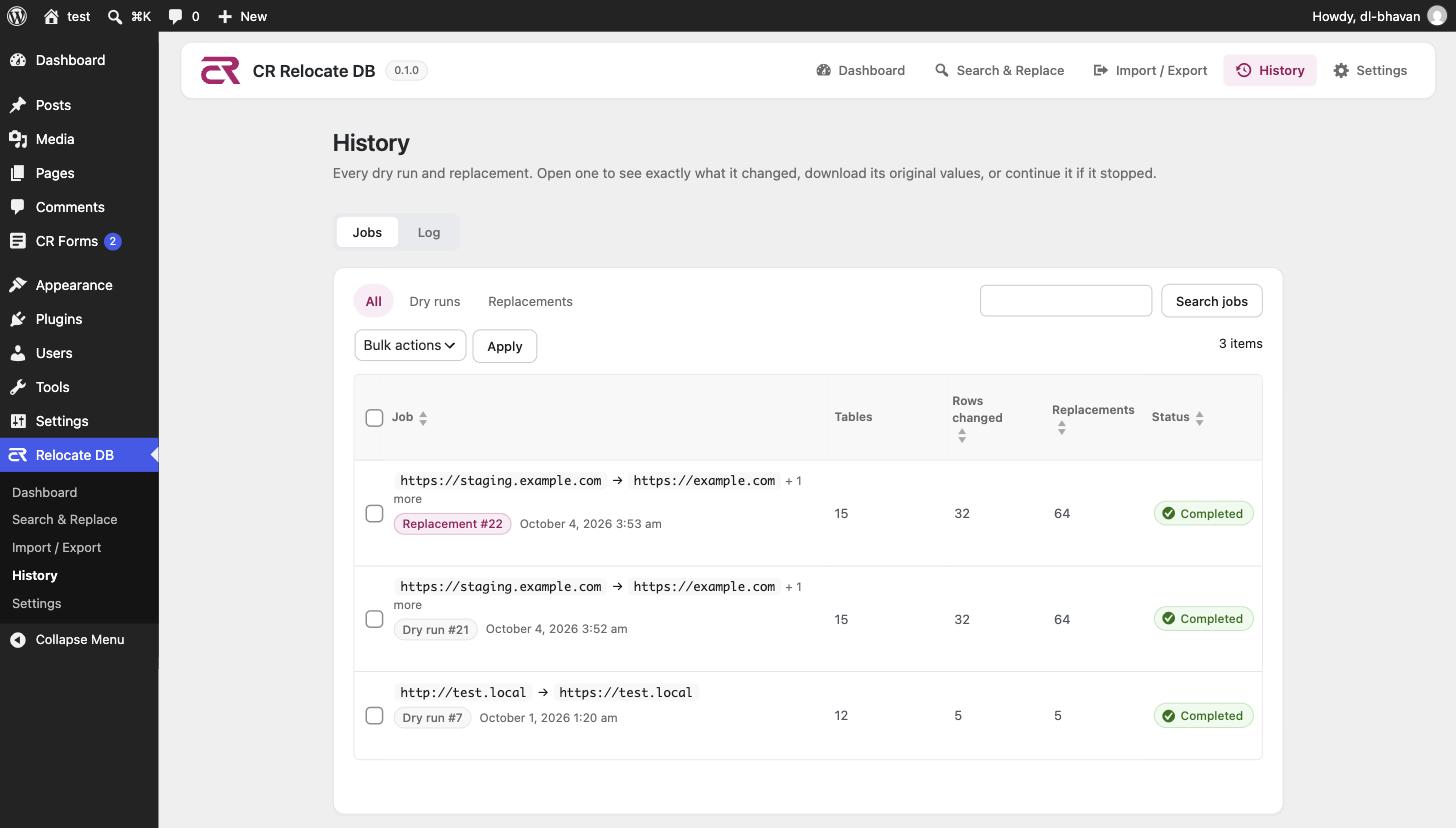
Task: Check the Dry run #21 row checkbox
Action: point(374,619)
